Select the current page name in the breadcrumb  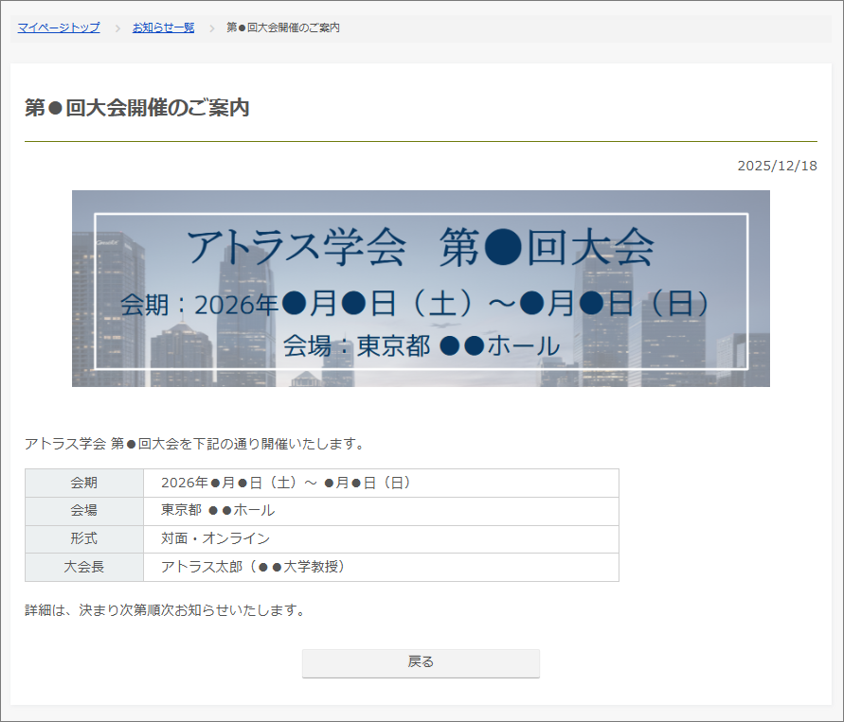click(283, 28)
